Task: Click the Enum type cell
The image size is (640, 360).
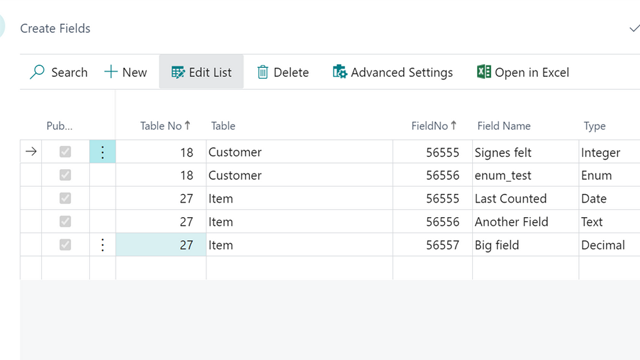Action: pyautogui.click(x=609, y=175)
